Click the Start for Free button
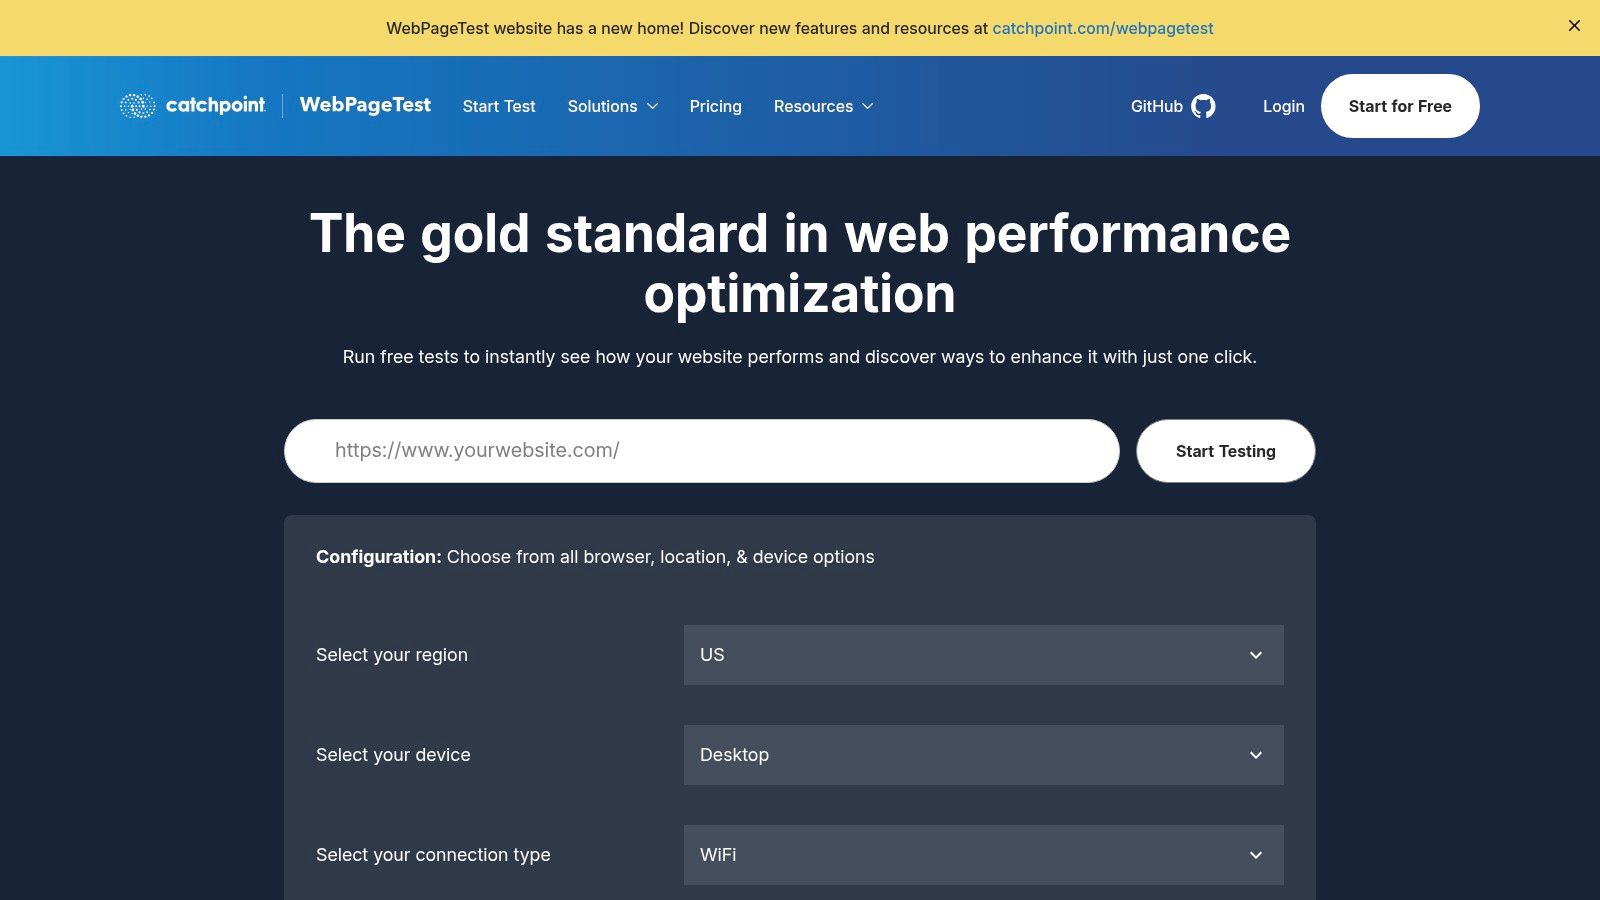Image resolution: width=1600 pixels, height=900 pixels. pos(1400,106)
